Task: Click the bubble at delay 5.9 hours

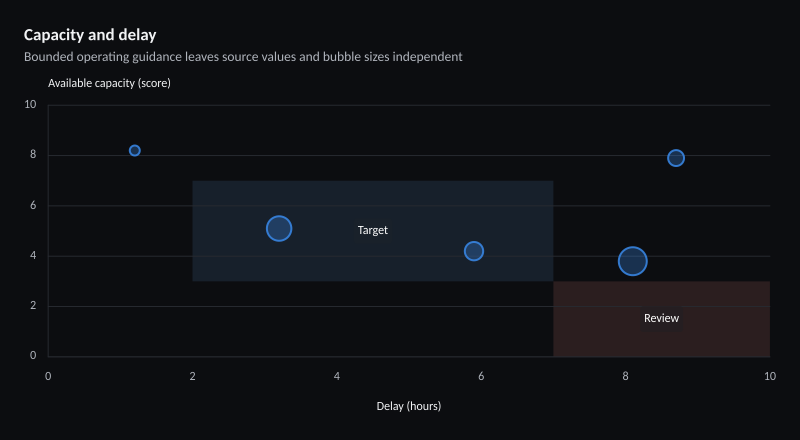Action: pyautogui.click(x=474, y=251)
